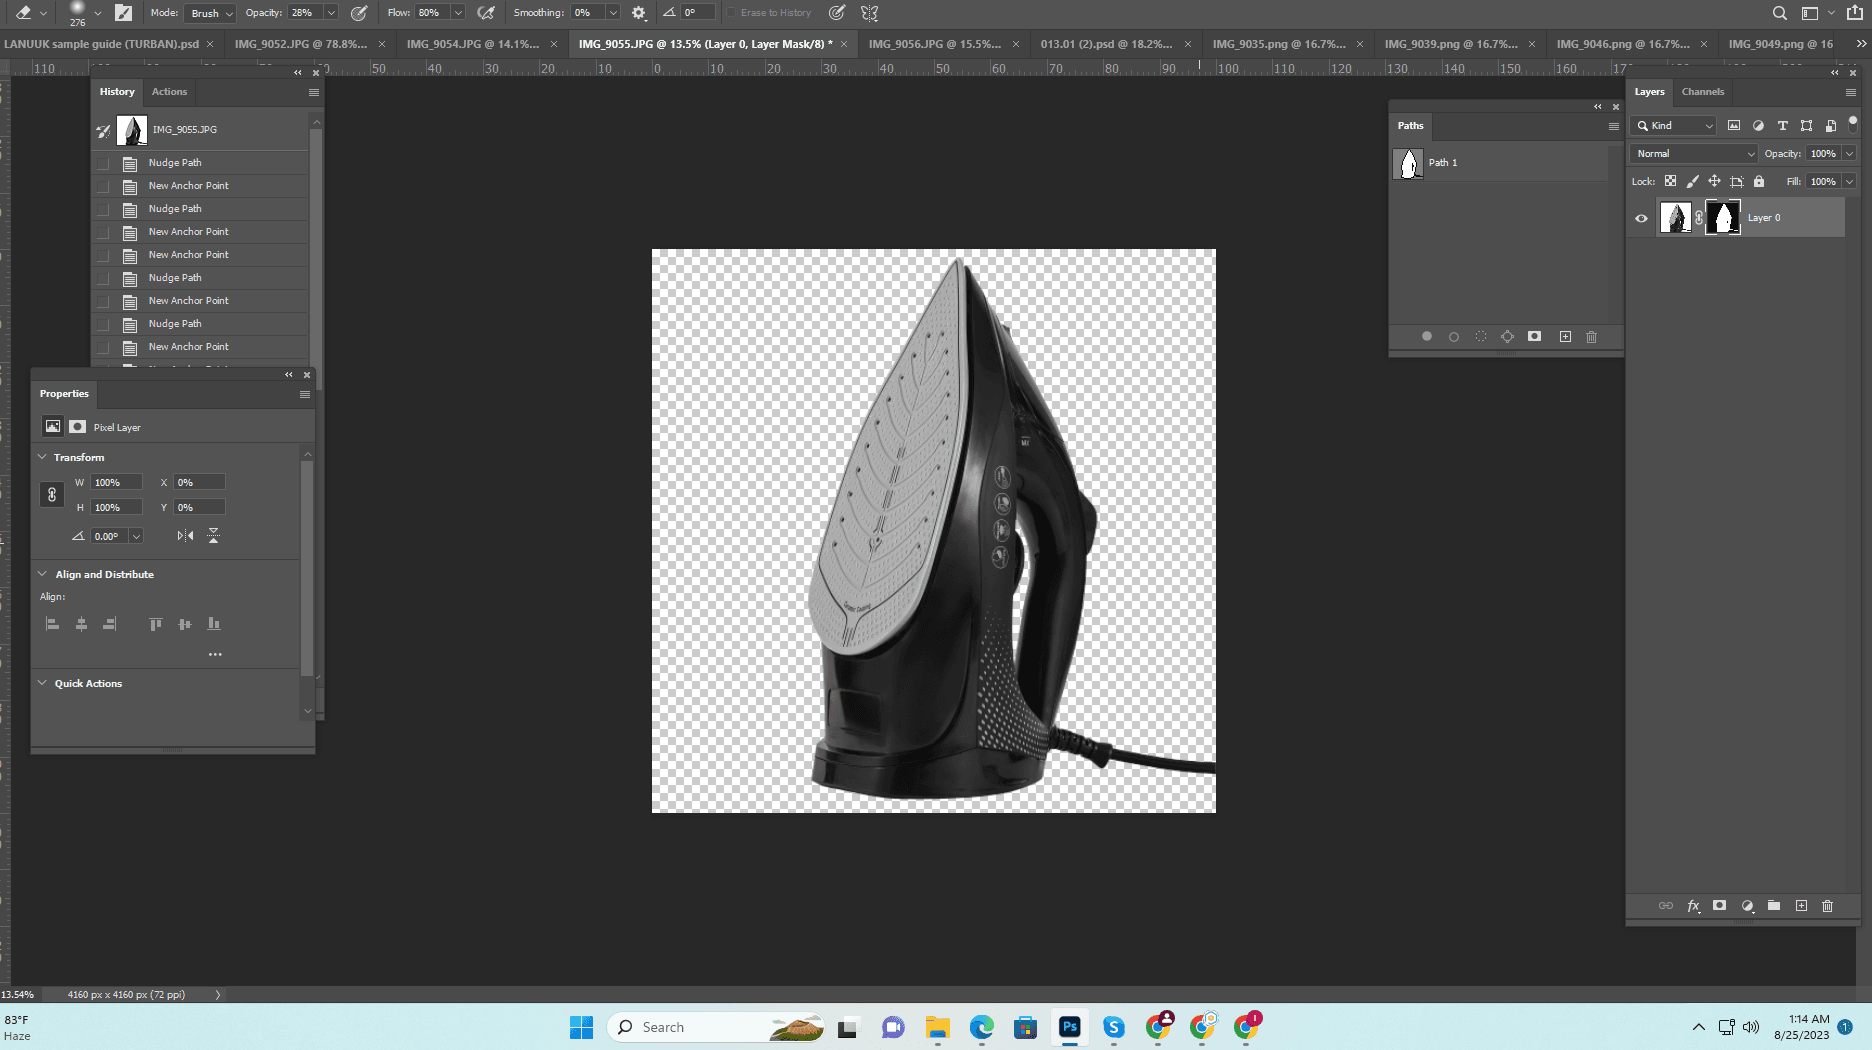Click the lock transparent pixels icon
Viewport: 1872px width, 1050px height.
(x=1670, y=181)
